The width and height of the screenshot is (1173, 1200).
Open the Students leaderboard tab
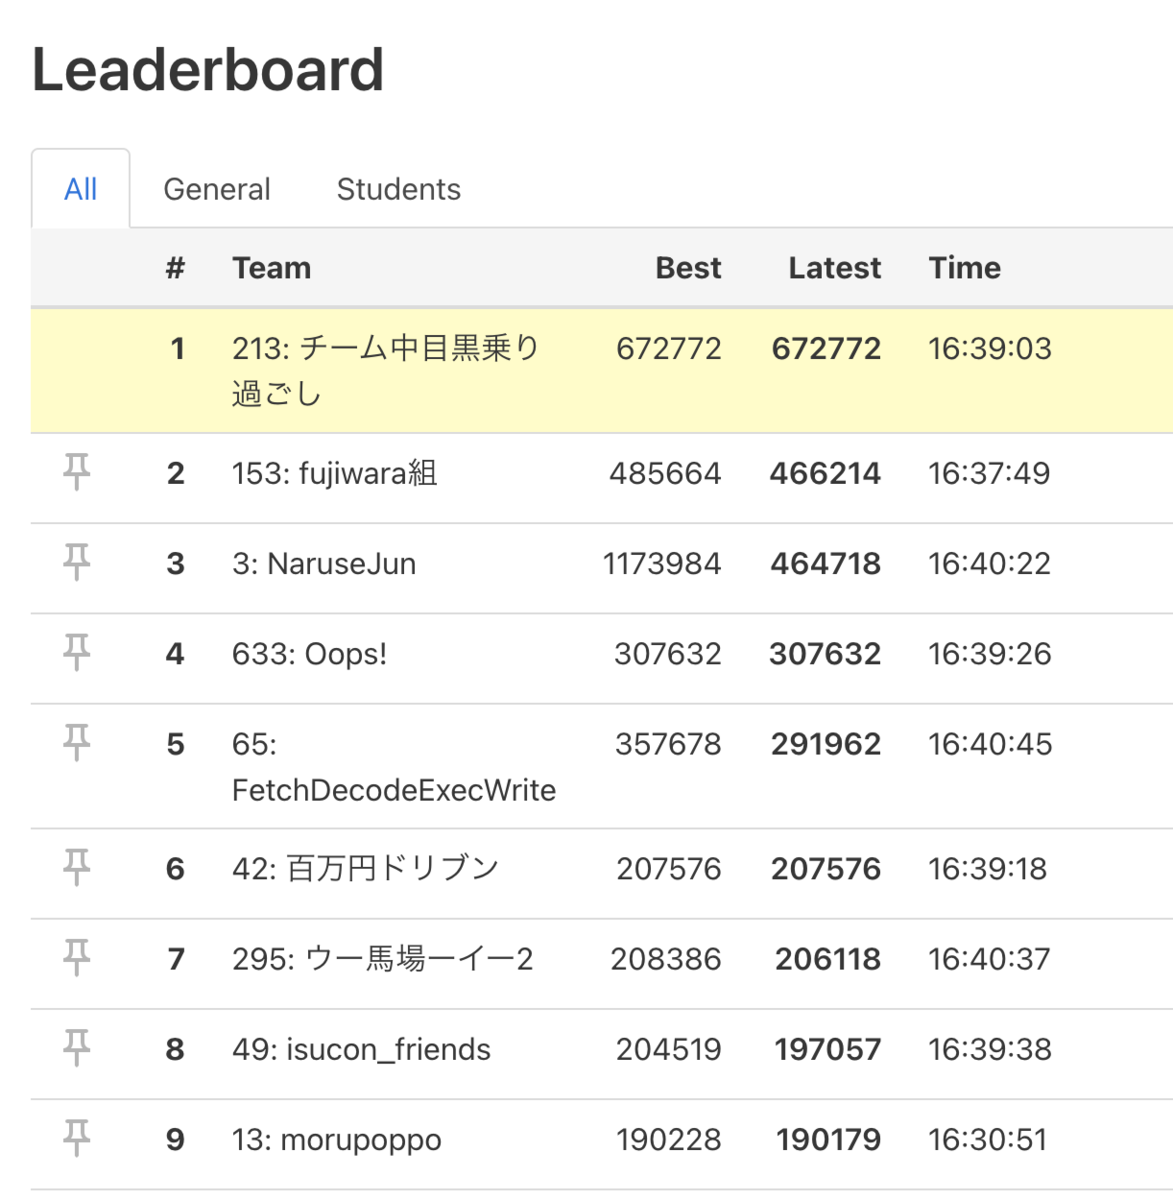coord(398,189)
